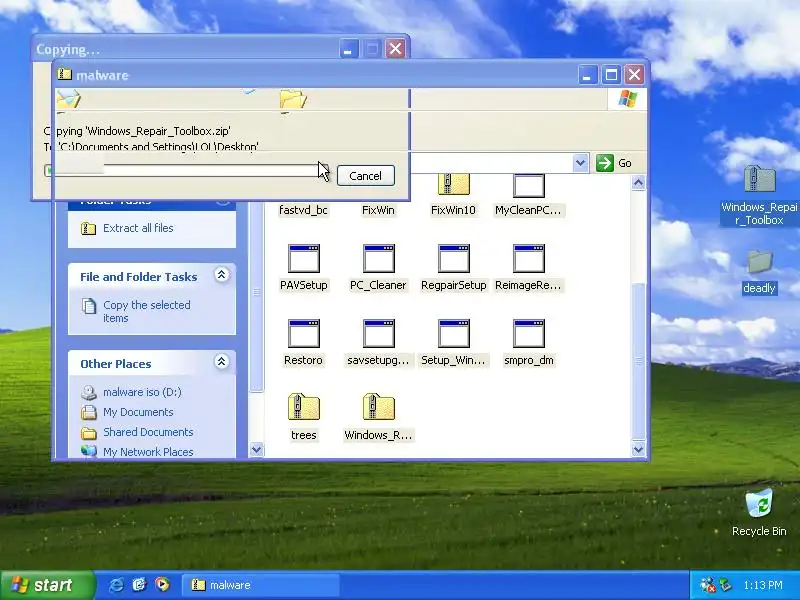Screen dimensions: 800x600
Task: Select the PAVSetup application icon
Action: 304,259
